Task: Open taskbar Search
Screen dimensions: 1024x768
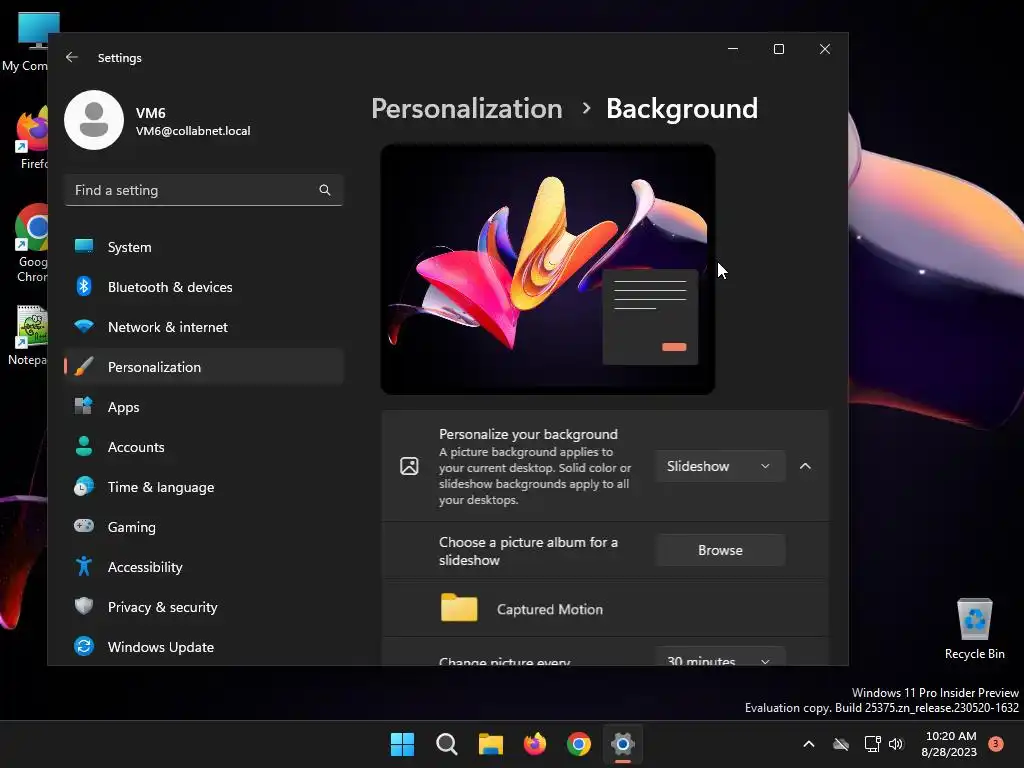Action: pyautogui.click(x=447, y=744)
